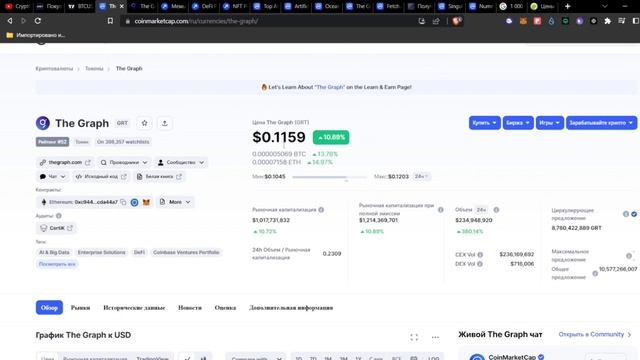Click Coinbase Ventures Portfolio tag
This screenshot has height=360, width=640.
[186, 253]
